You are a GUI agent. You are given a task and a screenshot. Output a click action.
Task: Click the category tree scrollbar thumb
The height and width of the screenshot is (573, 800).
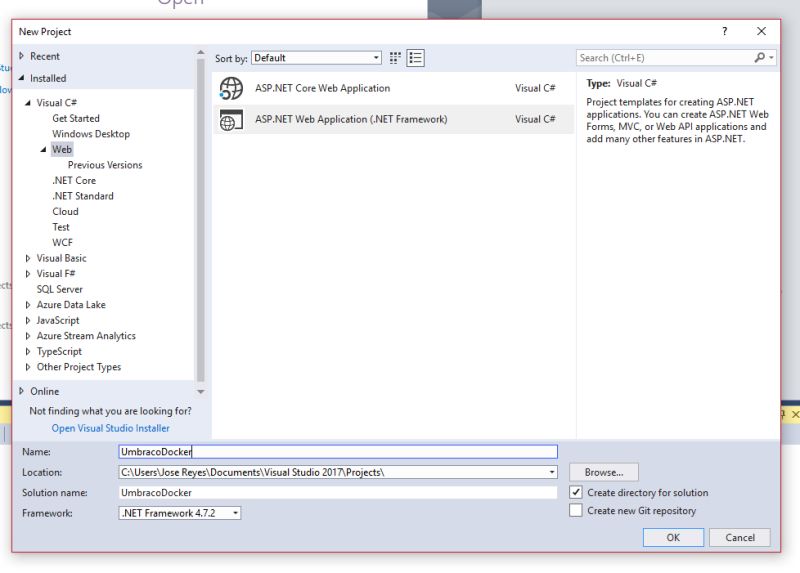[201, 219]
